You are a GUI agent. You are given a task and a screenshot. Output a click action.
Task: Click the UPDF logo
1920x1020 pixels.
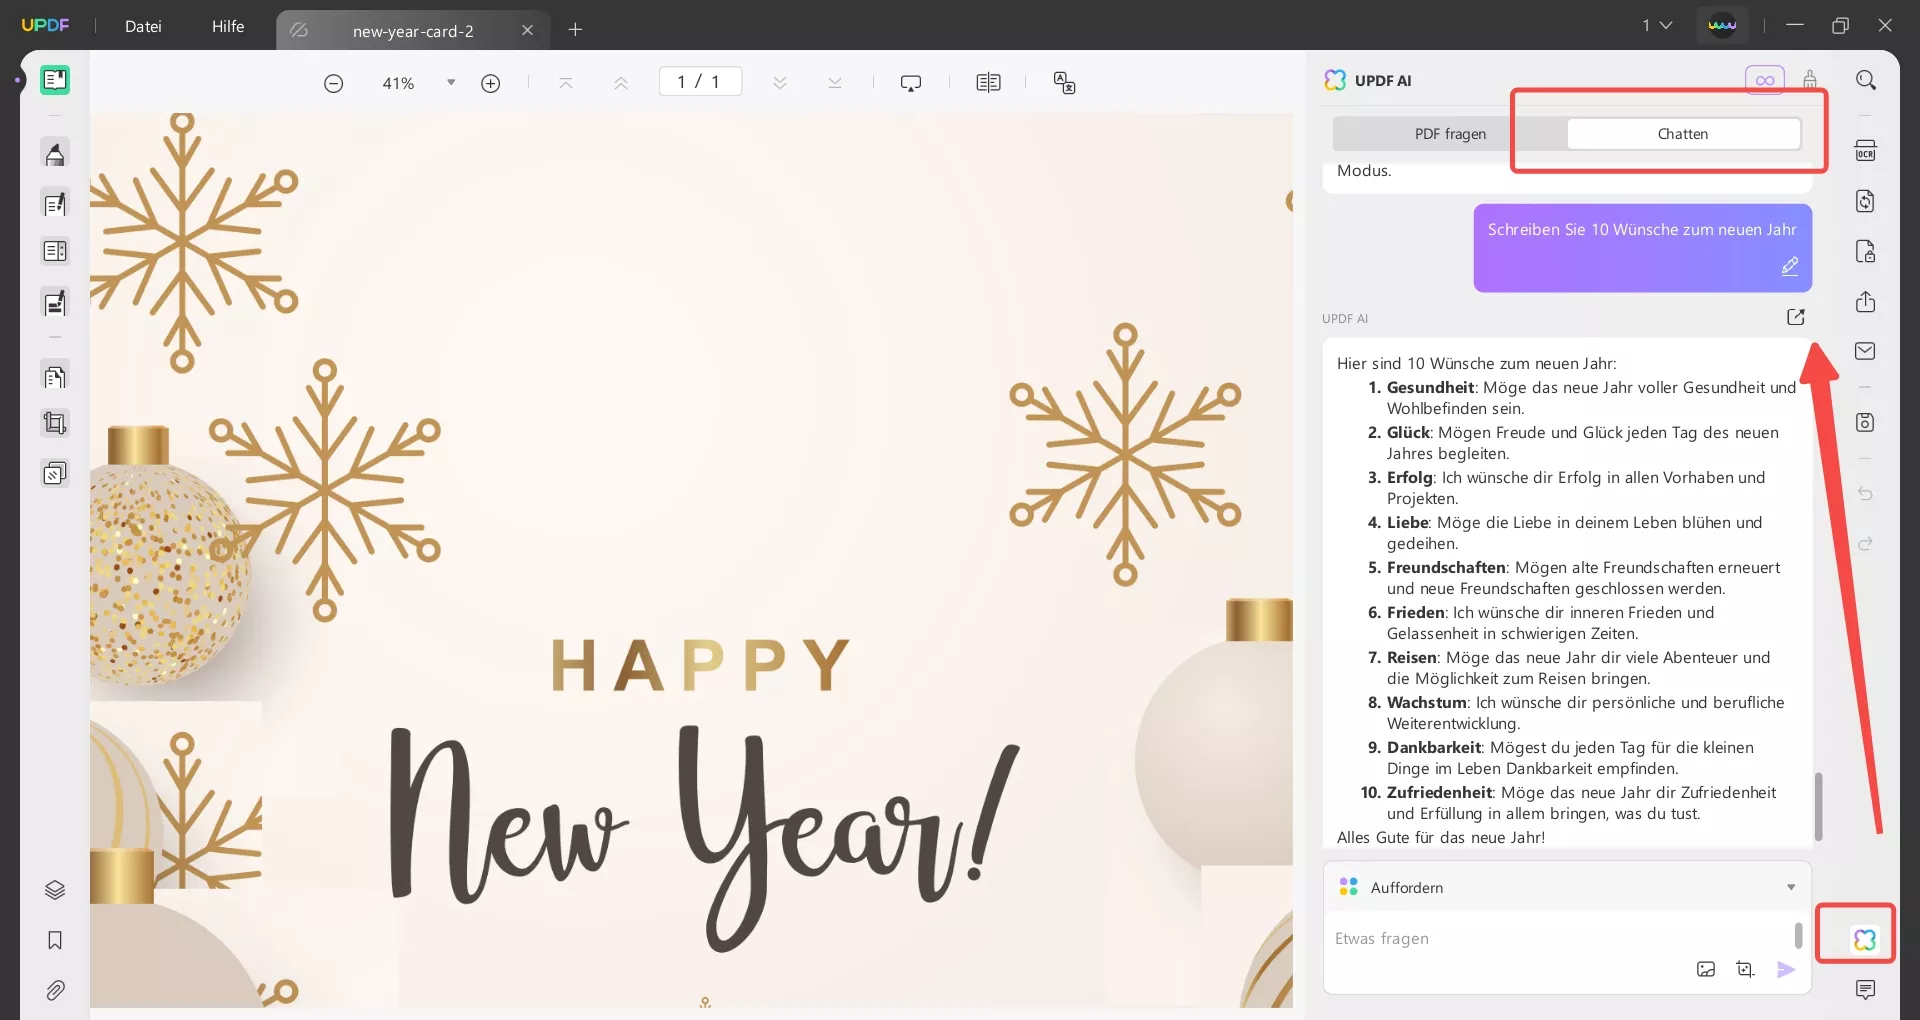(x=45, y=25)
